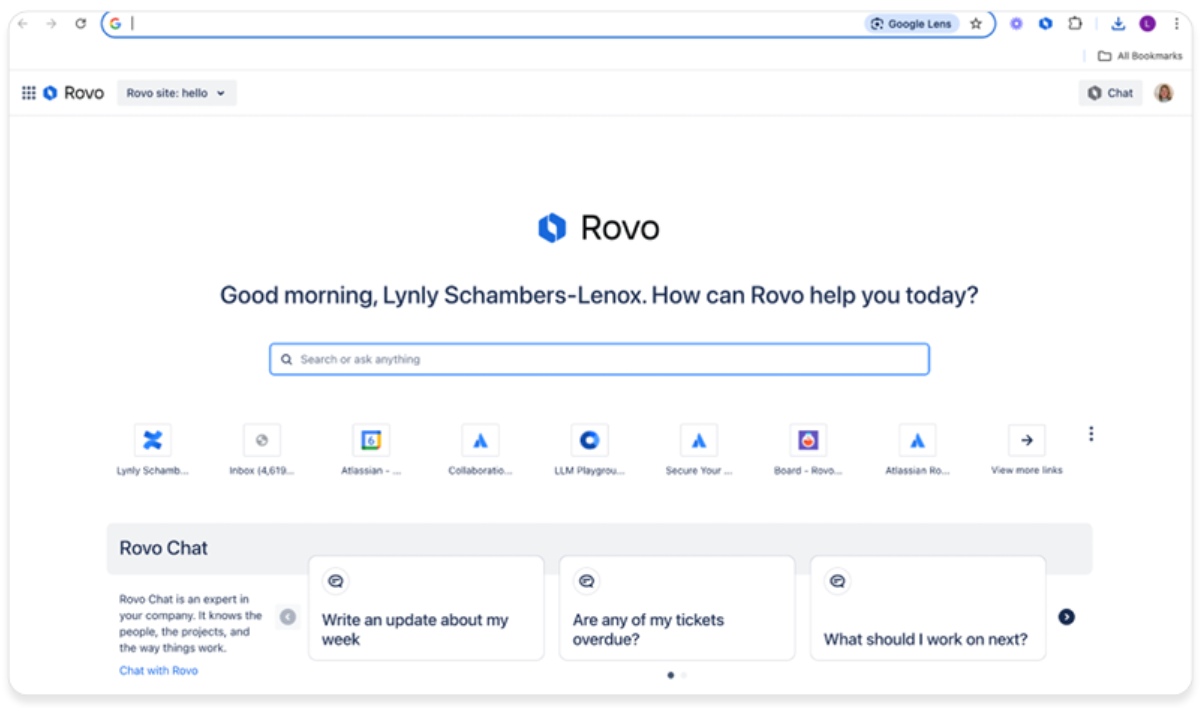
Task: Open the Inbox shortcut icon
Action: point(262,440)
